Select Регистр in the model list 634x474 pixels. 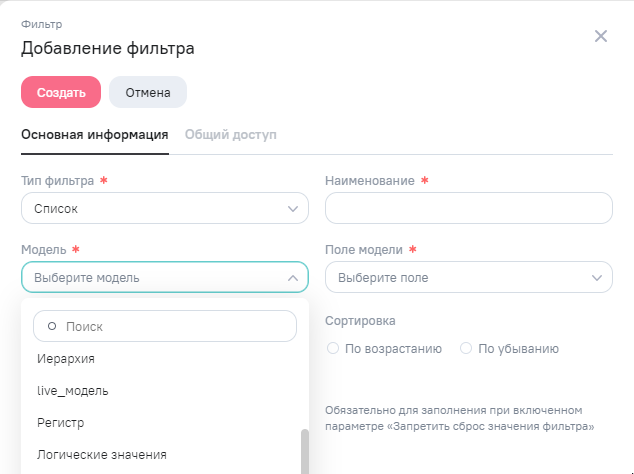61,423
